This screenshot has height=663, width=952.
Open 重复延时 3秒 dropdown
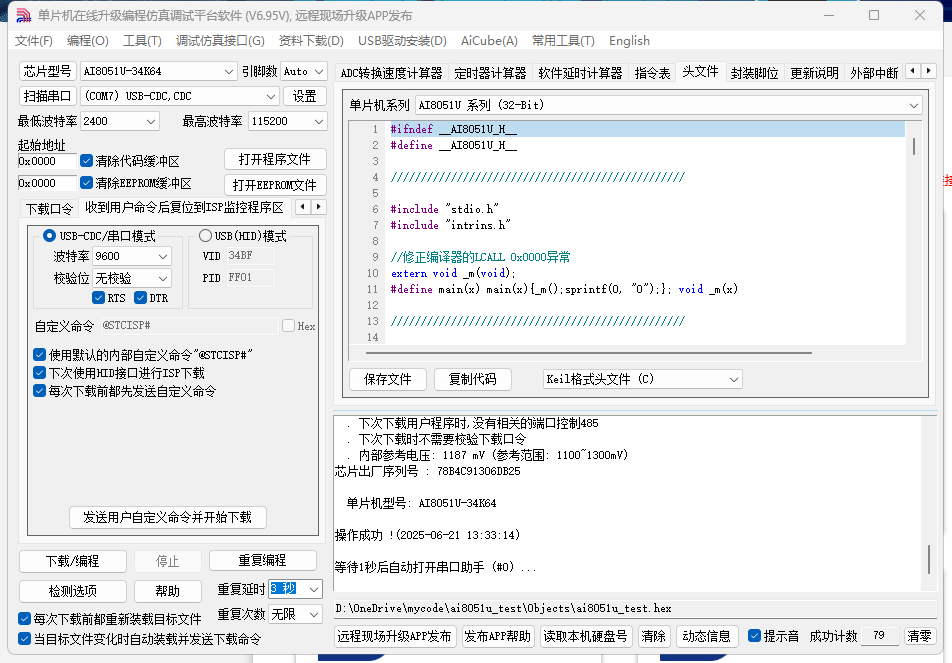pos(295,589)
